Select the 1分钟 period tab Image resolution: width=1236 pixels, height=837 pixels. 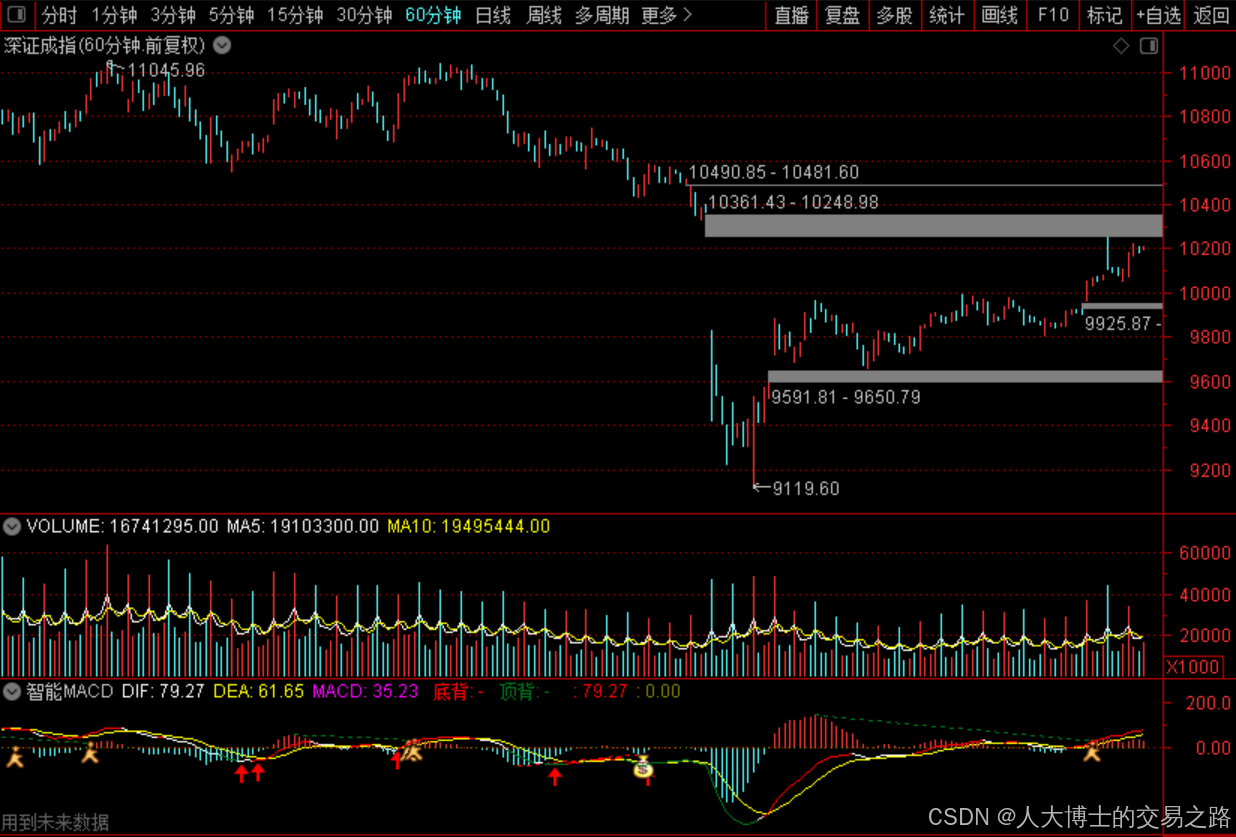(114, 15)
